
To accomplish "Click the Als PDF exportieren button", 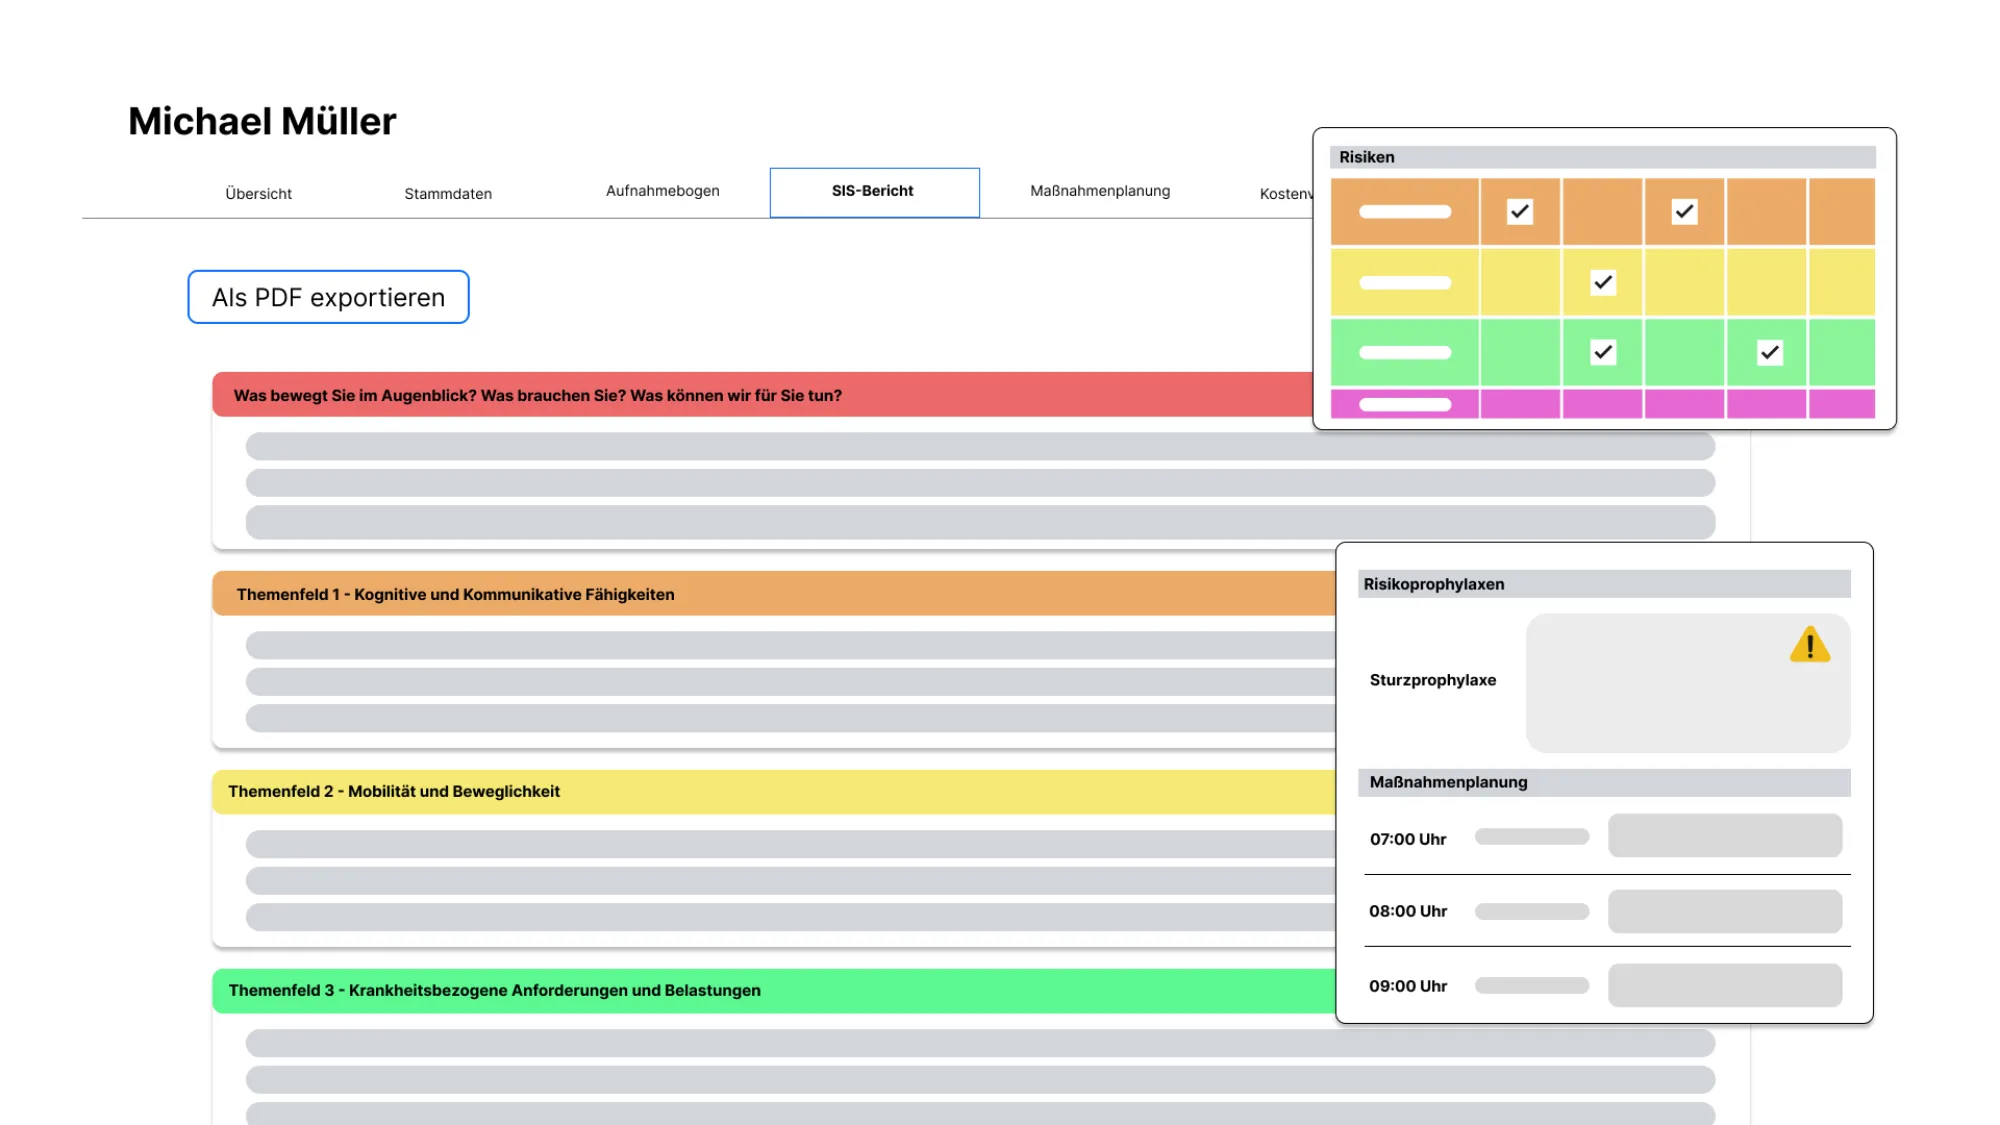I will coord(328,297).
